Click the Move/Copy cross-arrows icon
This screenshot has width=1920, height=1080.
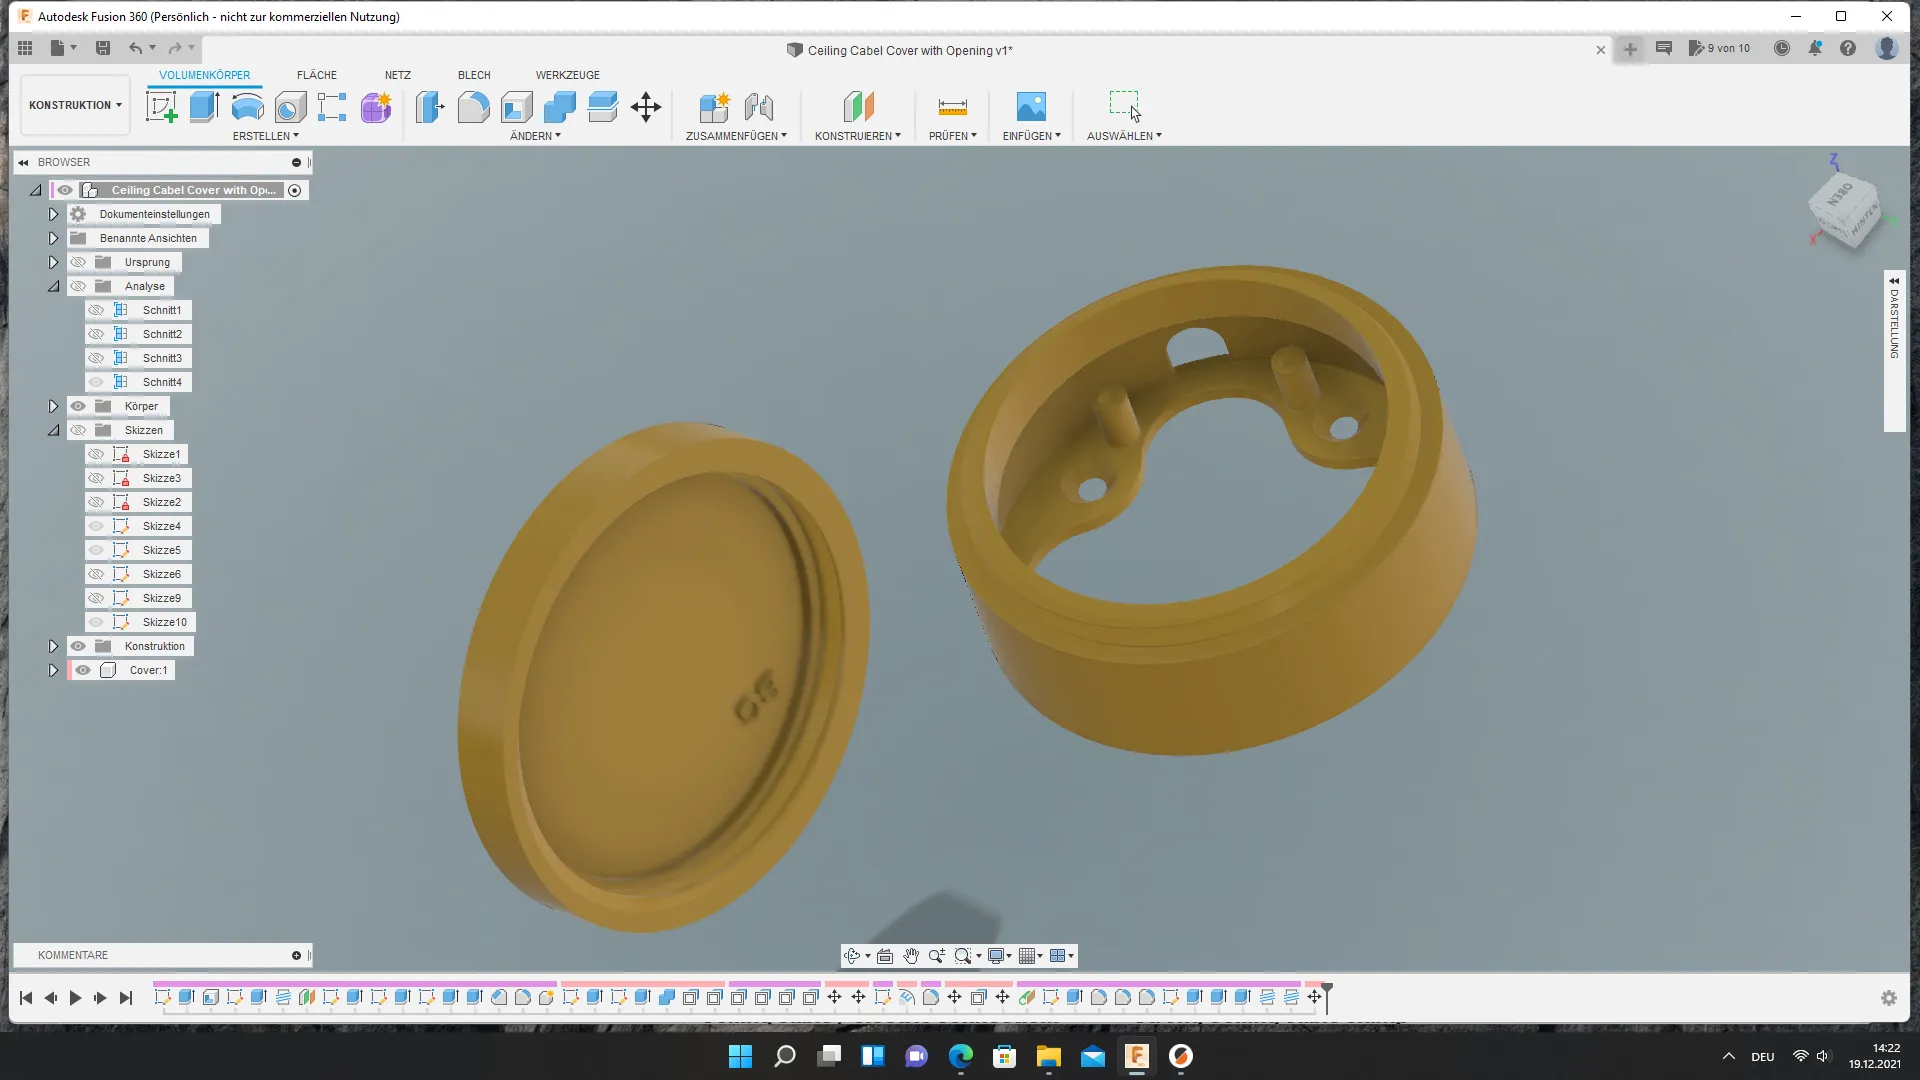pos(646,107)
